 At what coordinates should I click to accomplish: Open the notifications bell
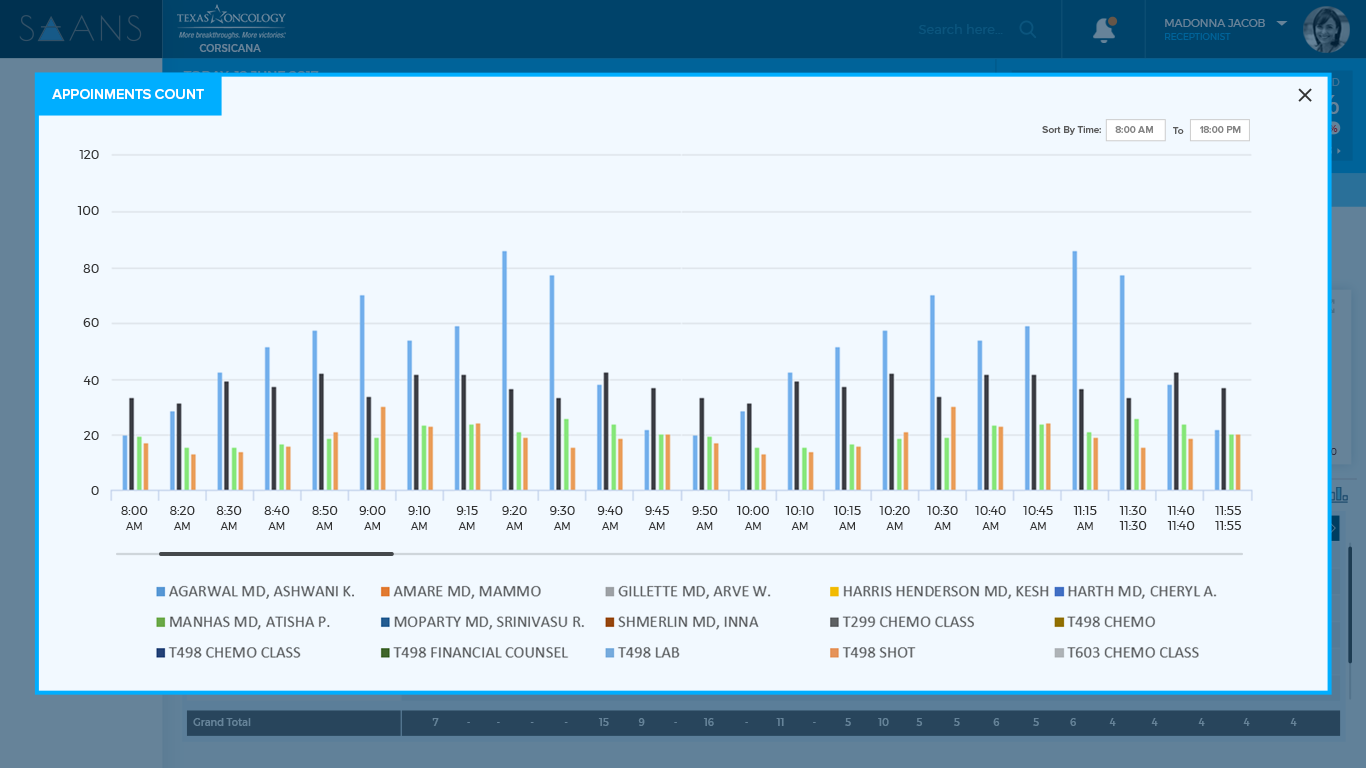coord(1103,30)
